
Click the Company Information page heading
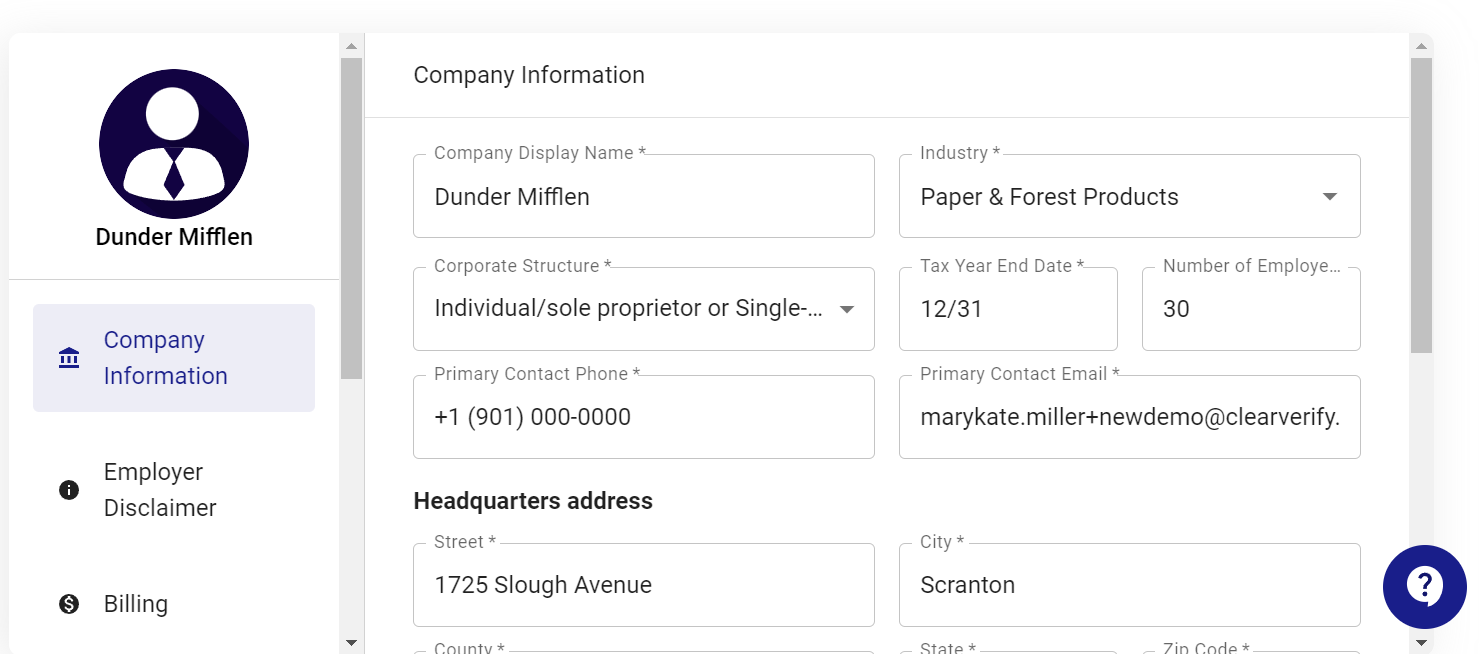point(529,75)
